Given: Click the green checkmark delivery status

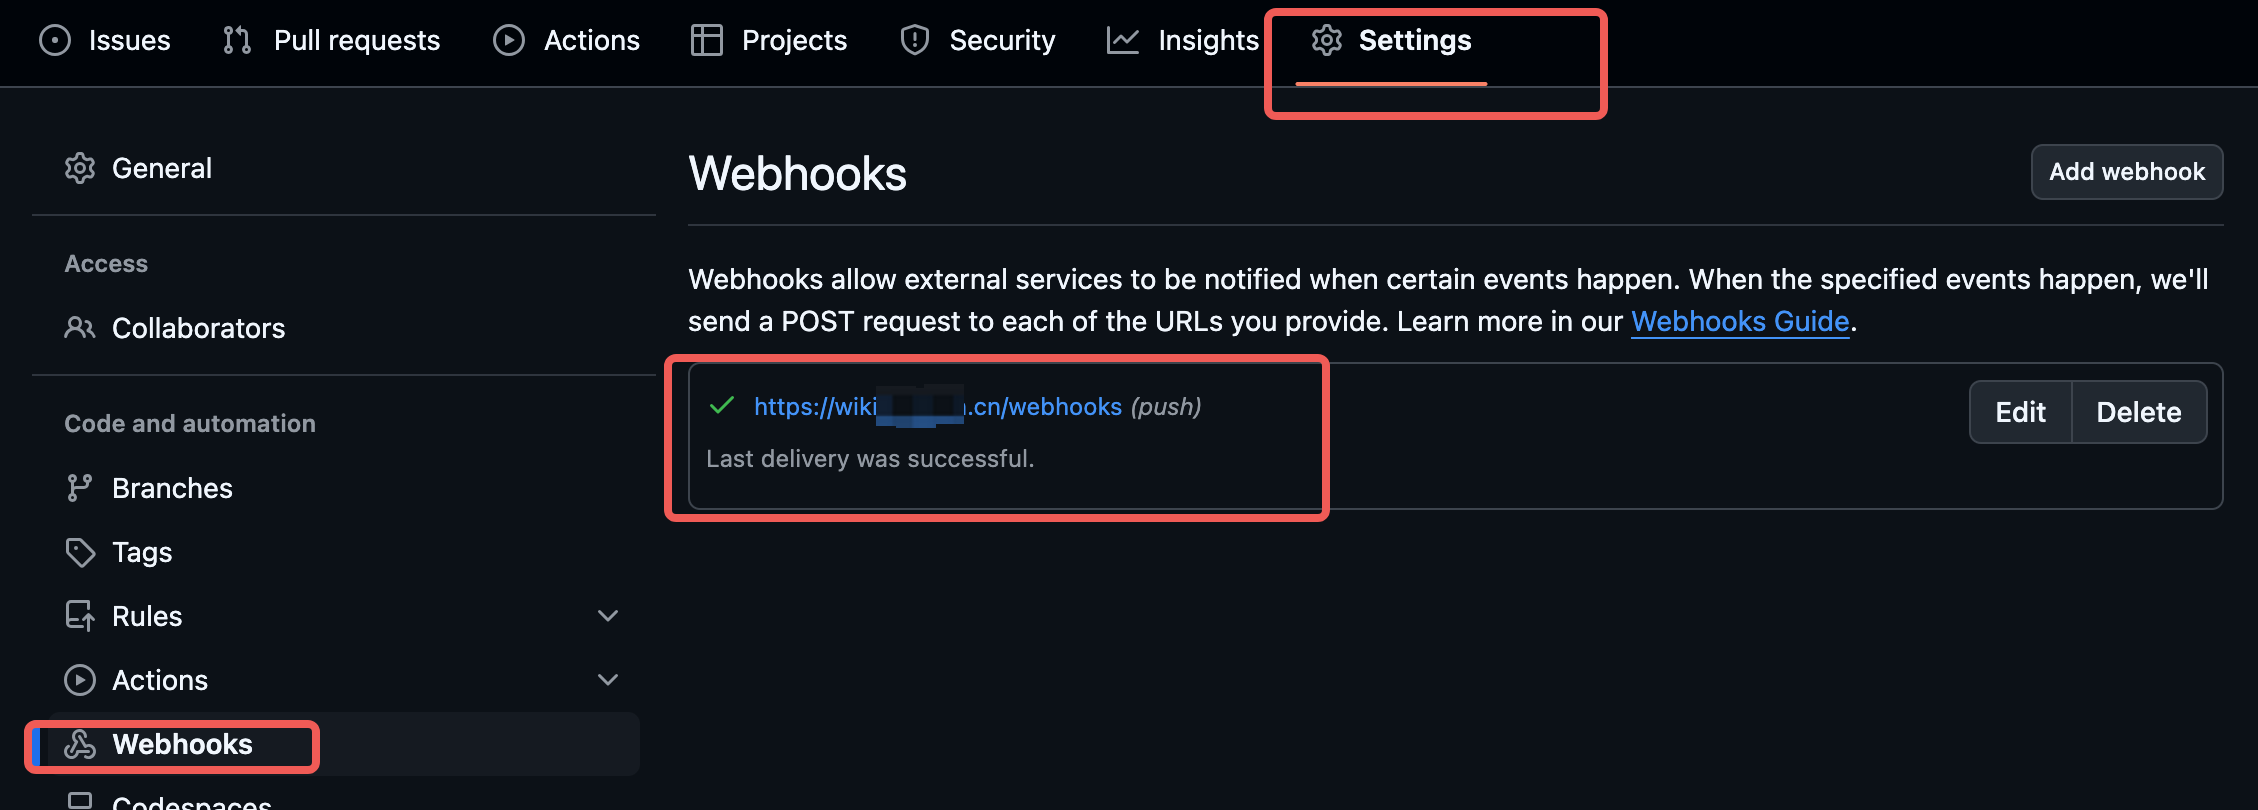Looking at the screenshot, I should [722, 406].
